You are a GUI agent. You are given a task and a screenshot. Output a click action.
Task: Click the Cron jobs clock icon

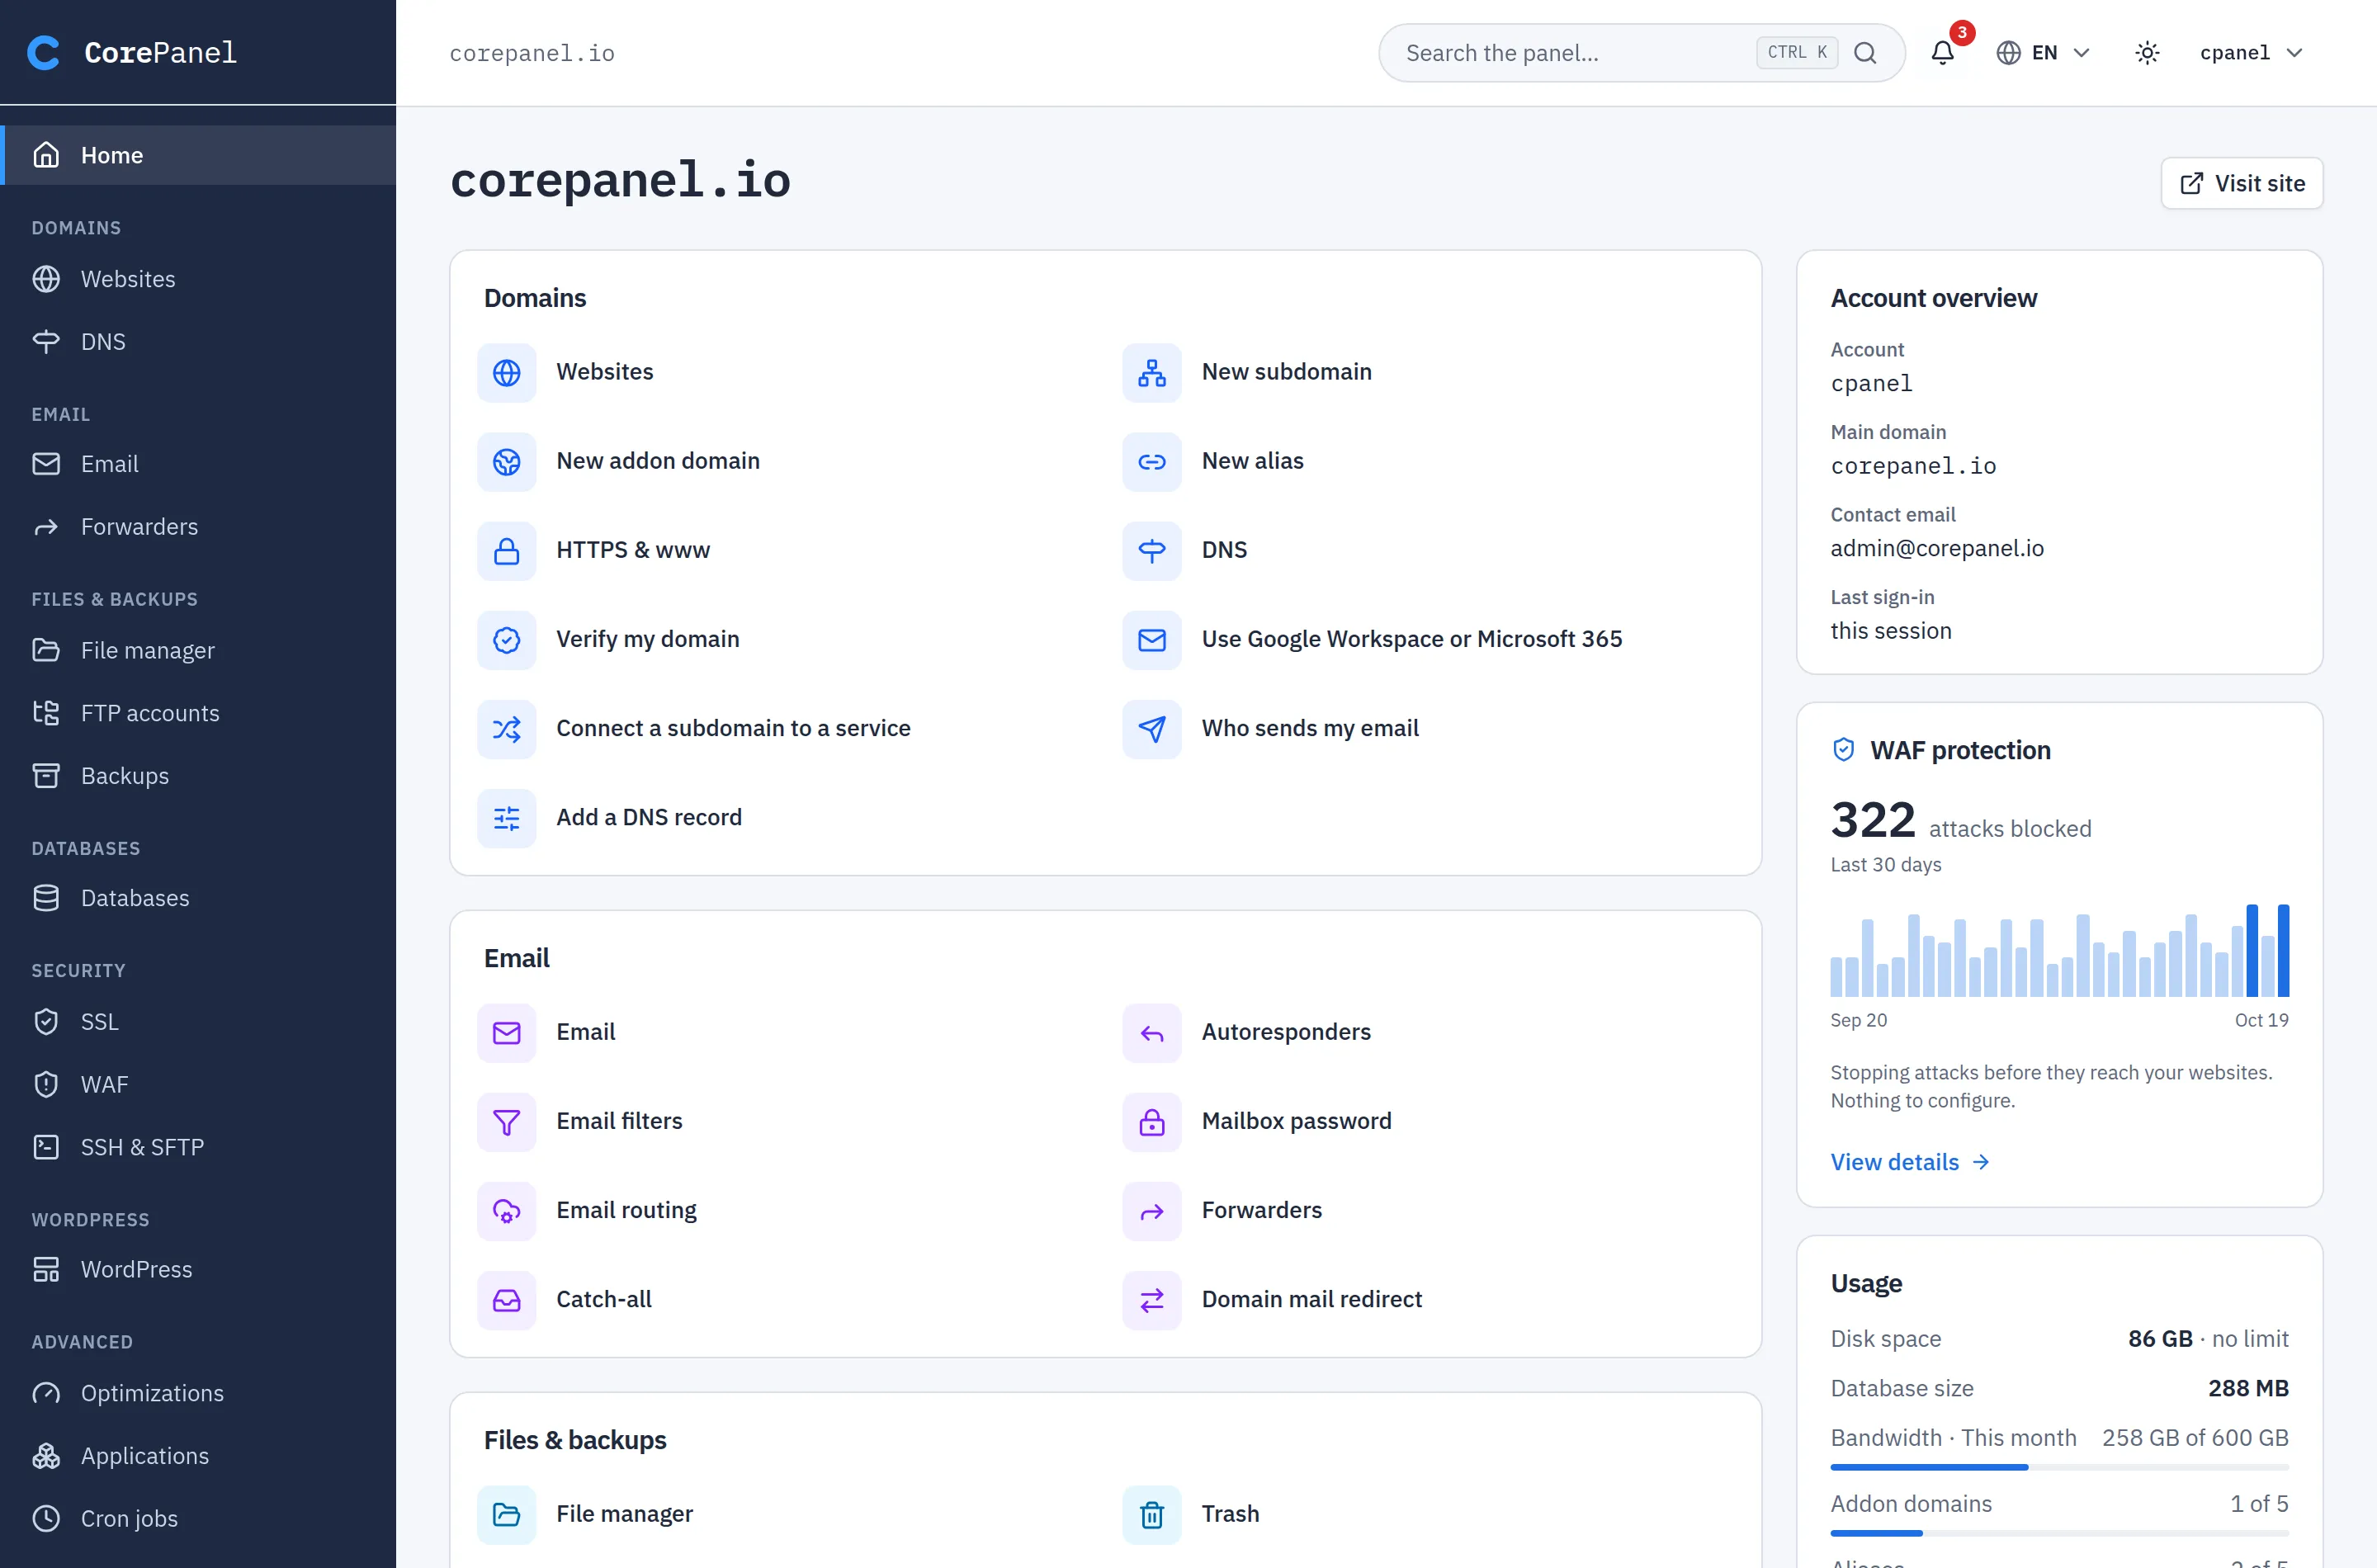click(46, 1518)
